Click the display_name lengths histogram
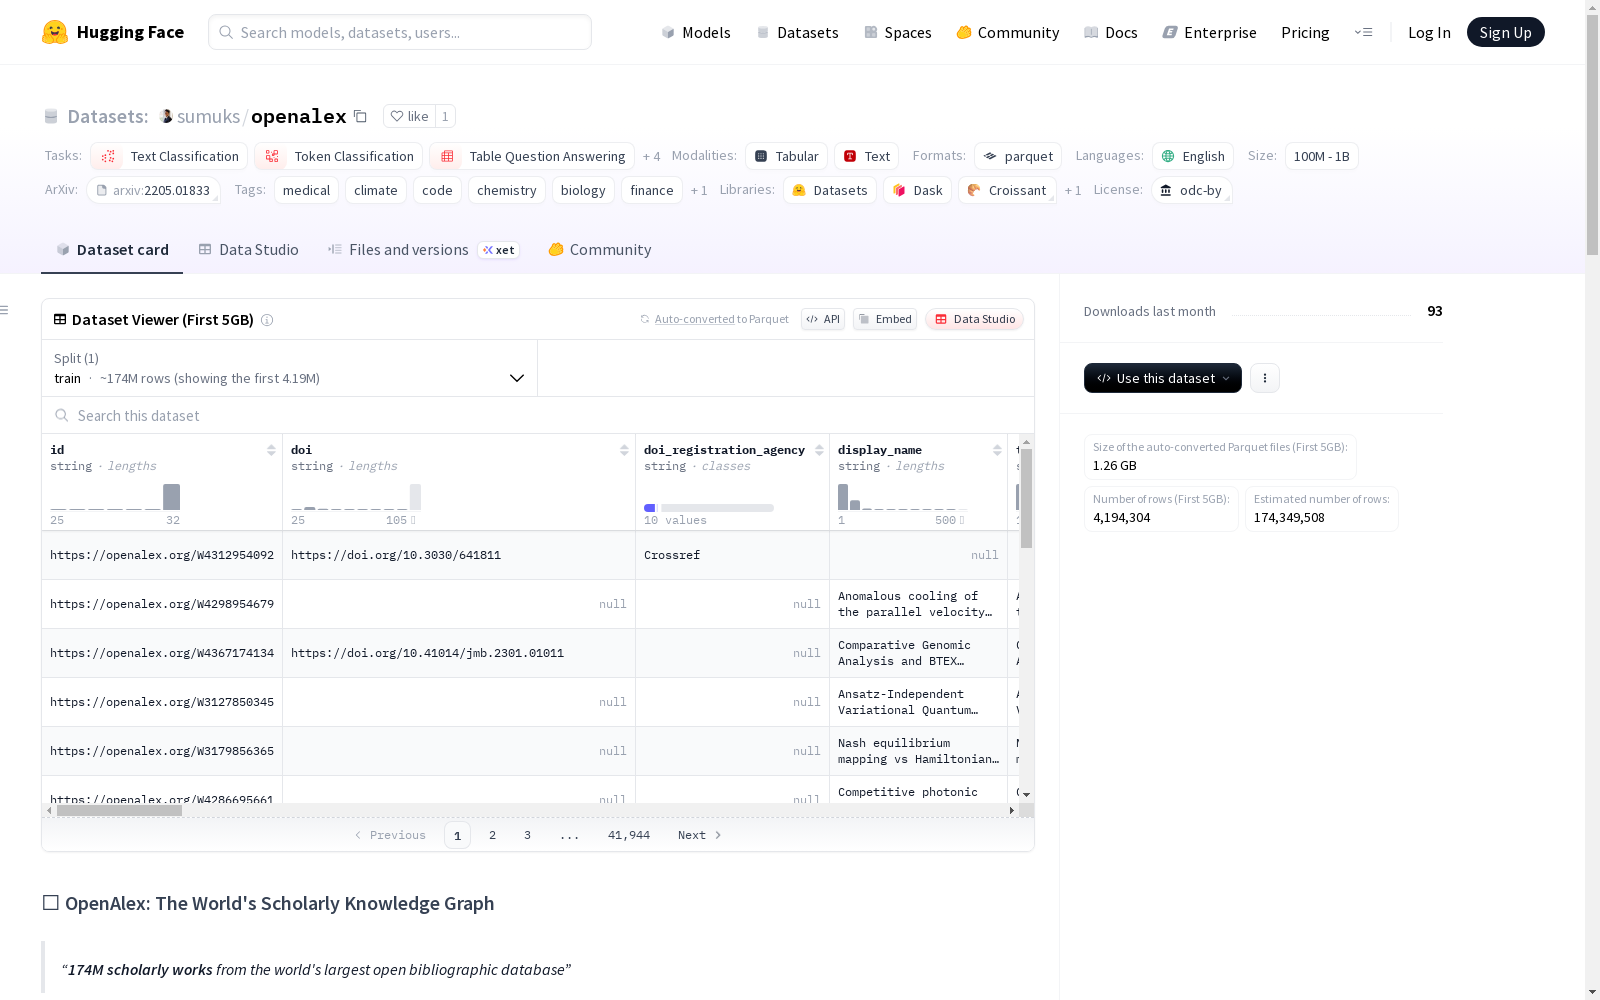 tap(901, 497)
